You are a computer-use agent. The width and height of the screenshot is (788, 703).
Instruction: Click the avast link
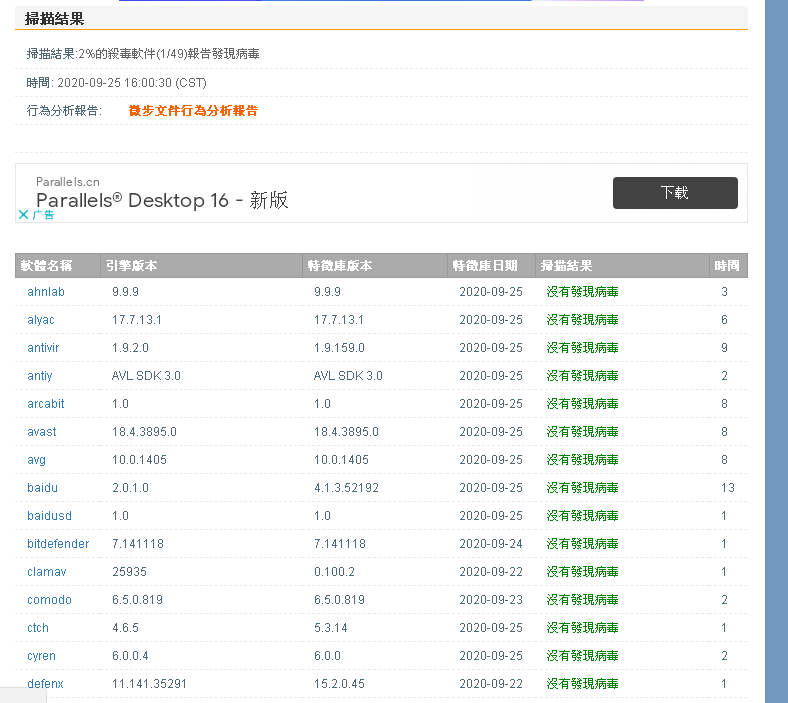(x=42, y=432)
